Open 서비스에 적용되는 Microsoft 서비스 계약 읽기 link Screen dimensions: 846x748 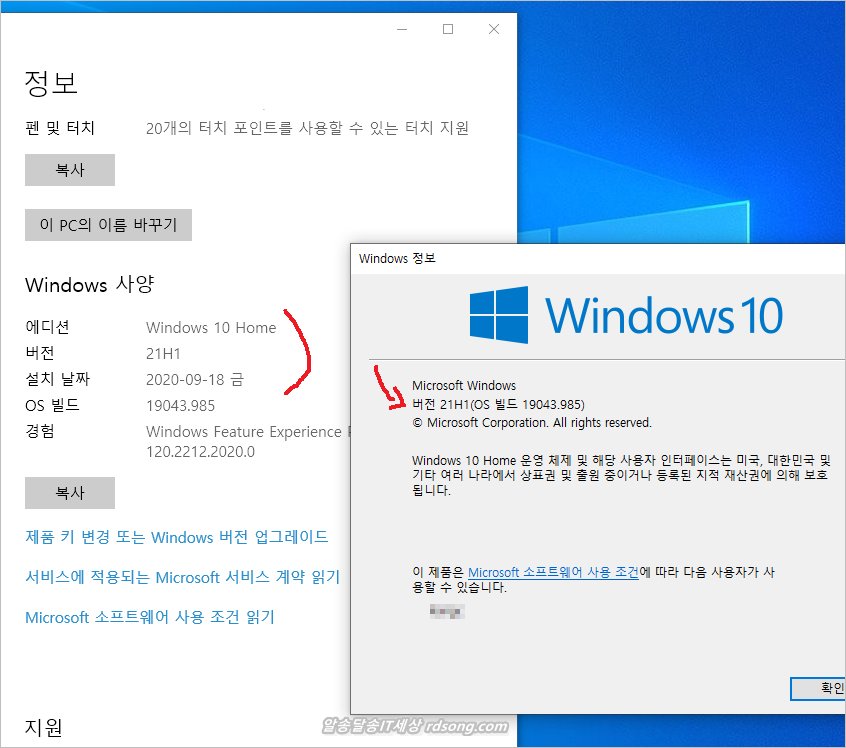(182, 577)
